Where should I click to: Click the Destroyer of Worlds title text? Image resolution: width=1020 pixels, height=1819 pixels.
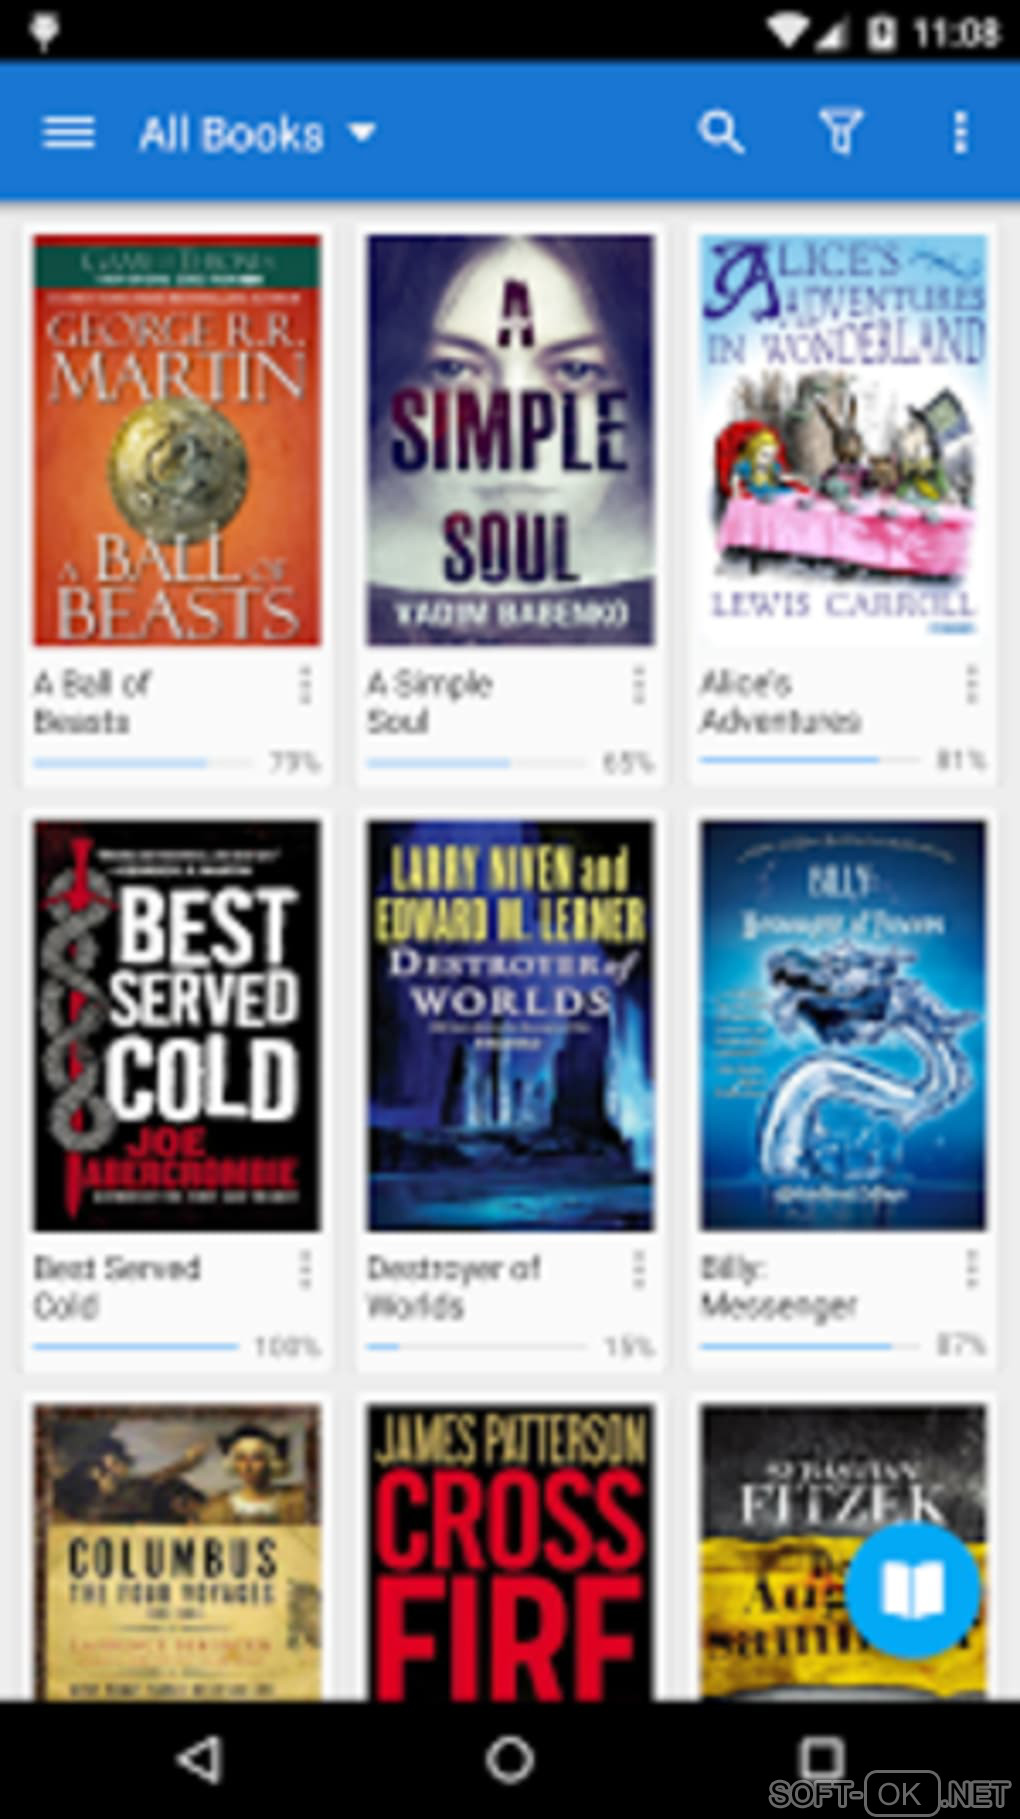[x=453, y=1286]
